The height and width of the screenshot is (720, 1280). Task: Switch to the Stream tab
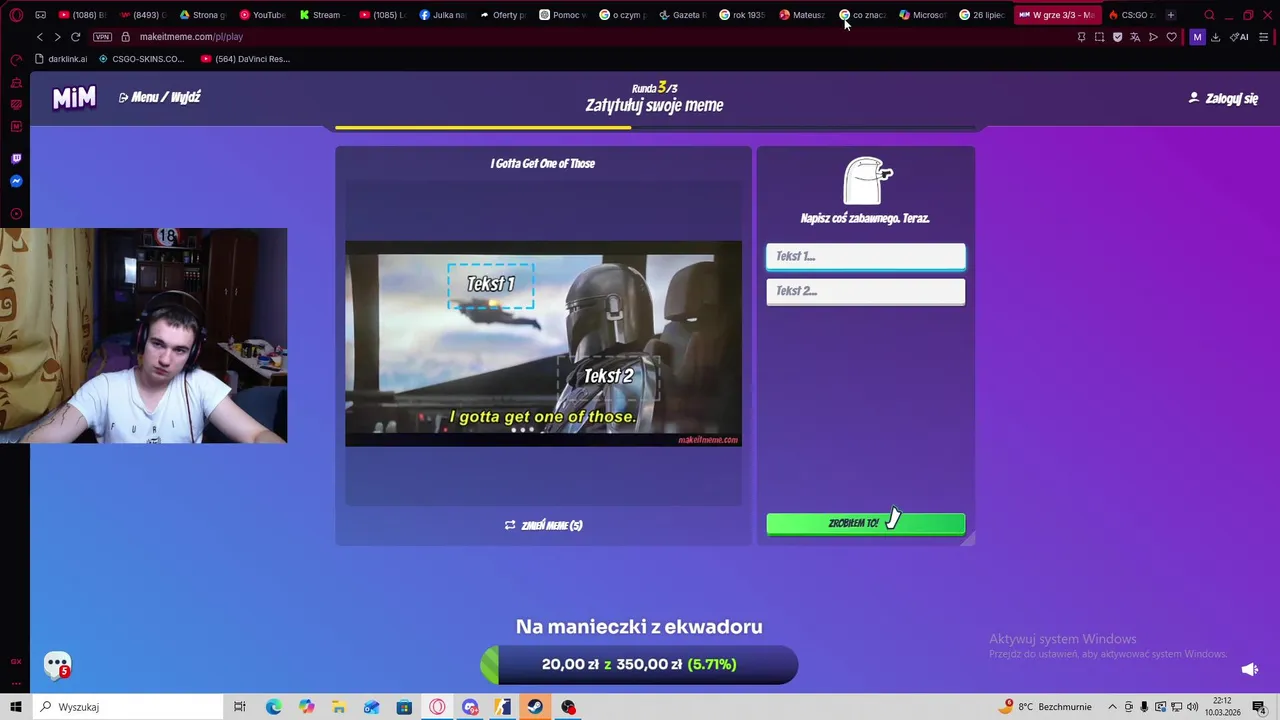[321, 15]
